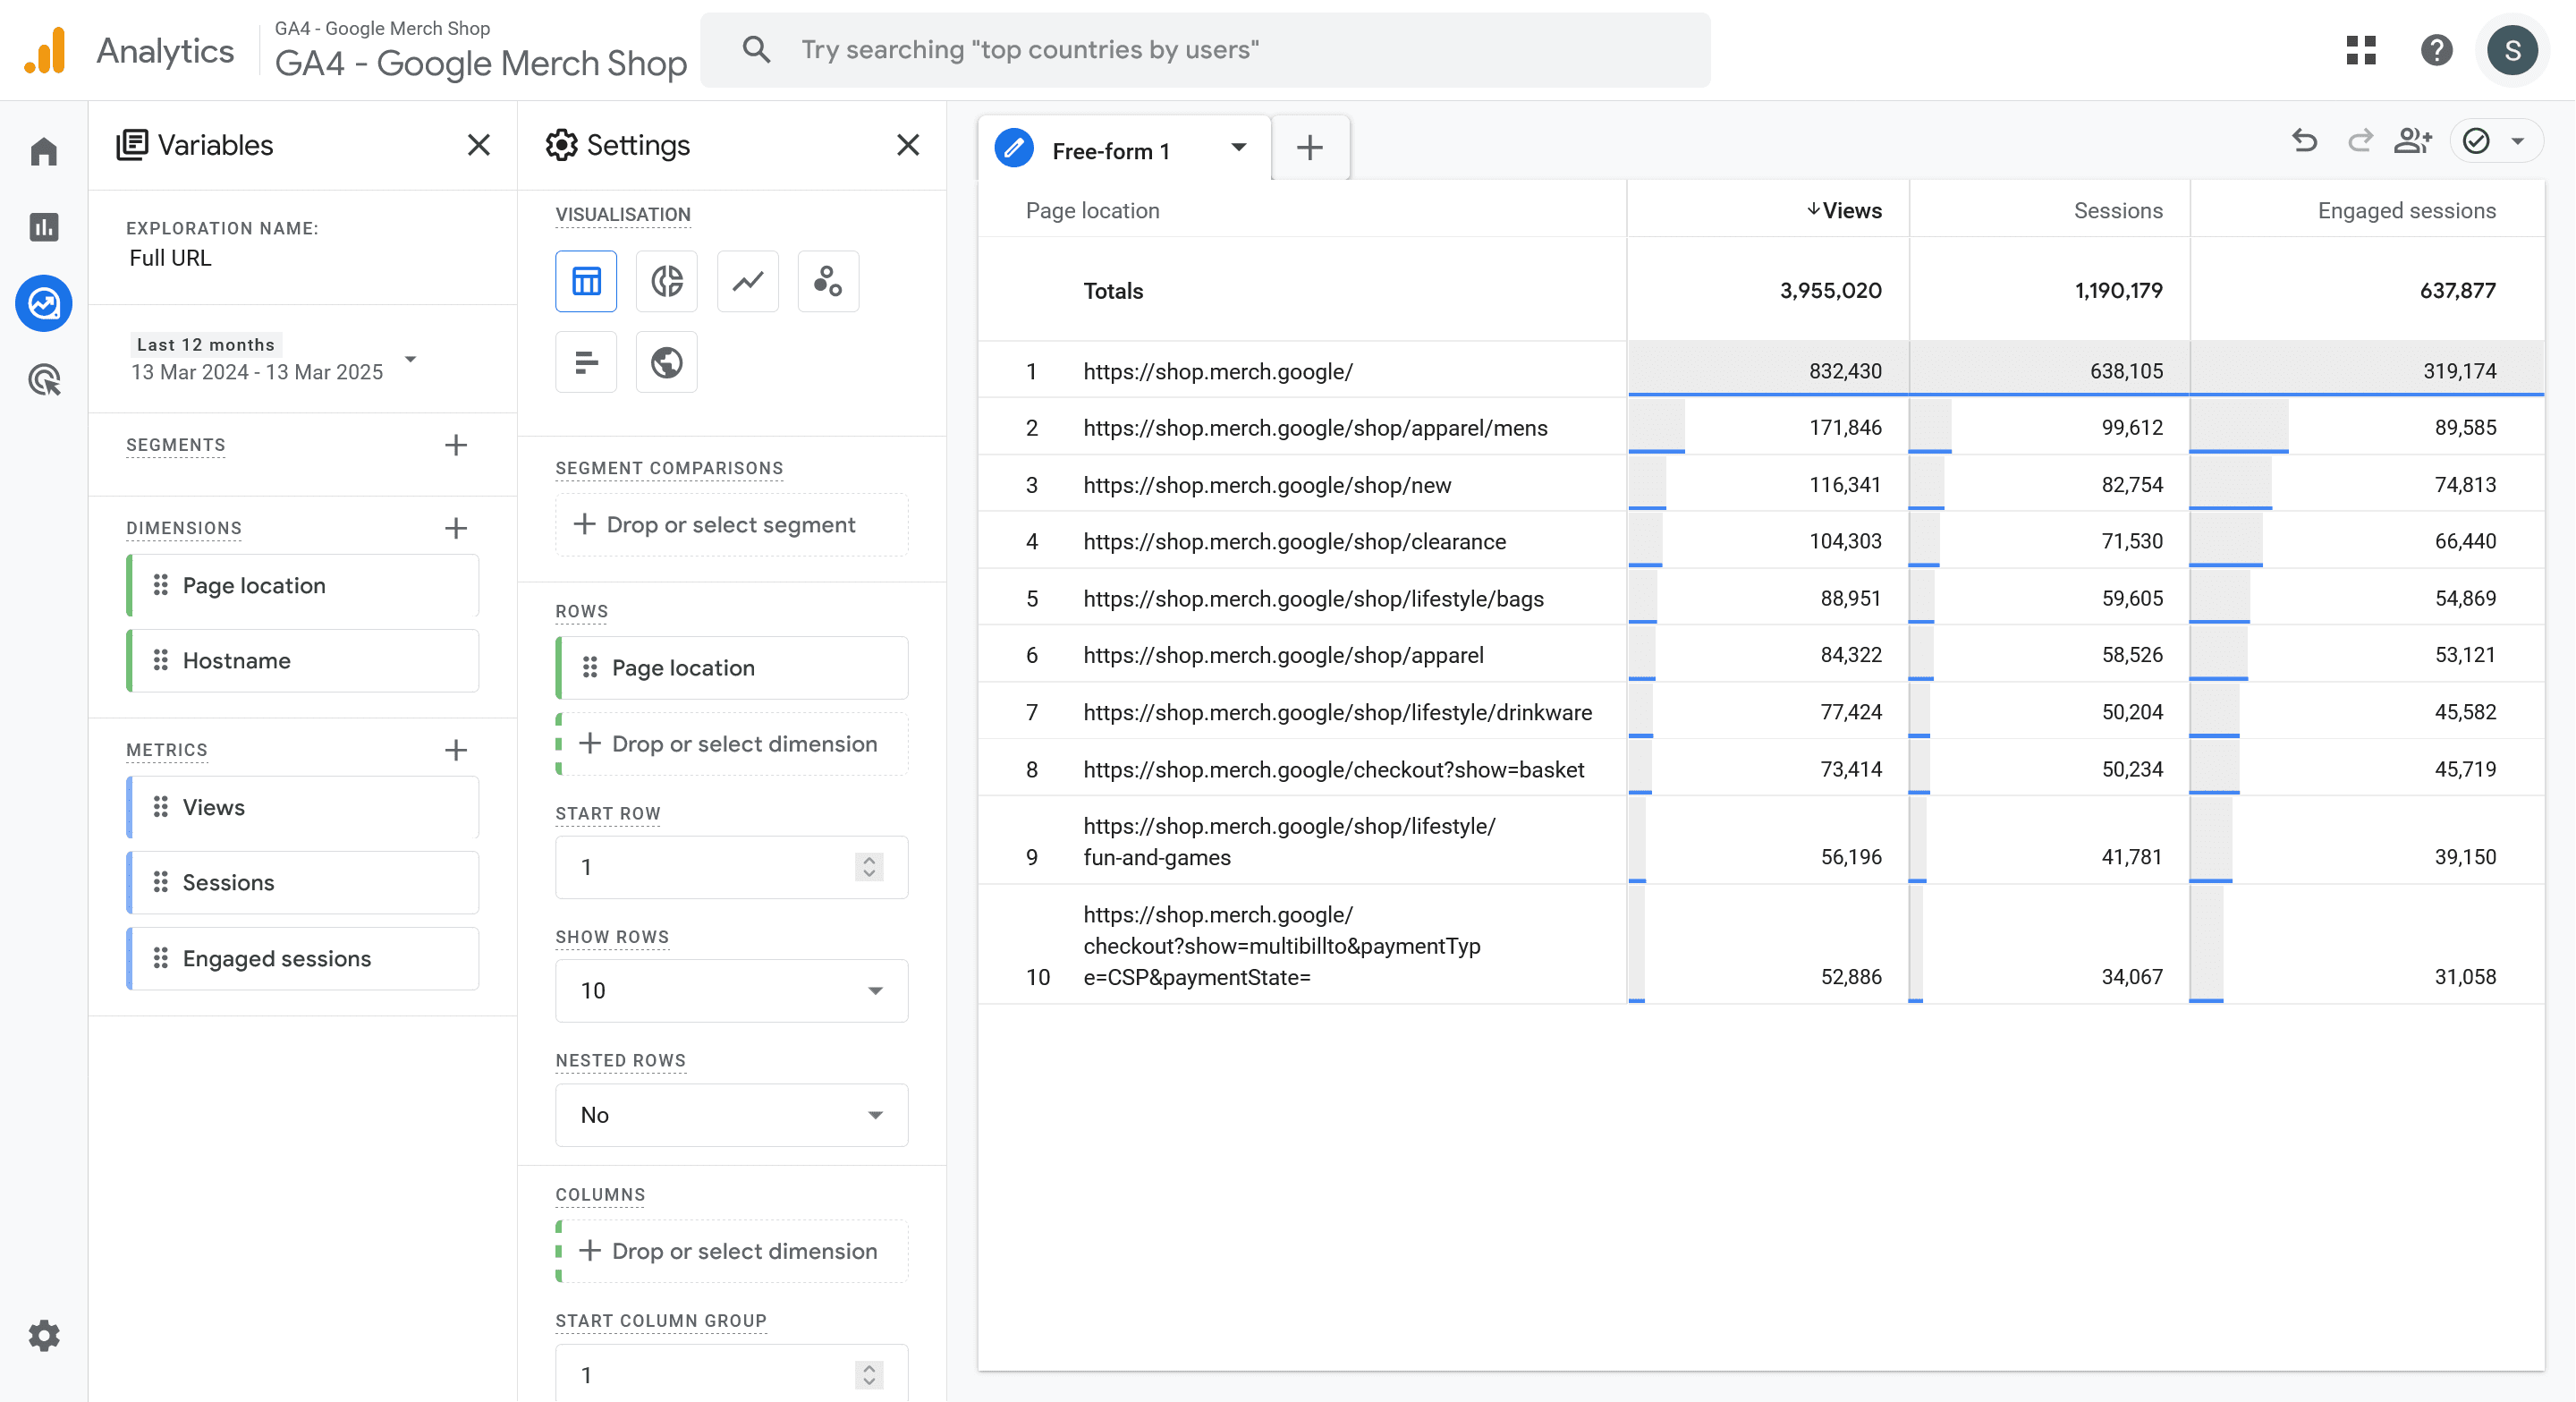Click row https://shop.merch.google/shop/clearance

tap(1761, 541)
